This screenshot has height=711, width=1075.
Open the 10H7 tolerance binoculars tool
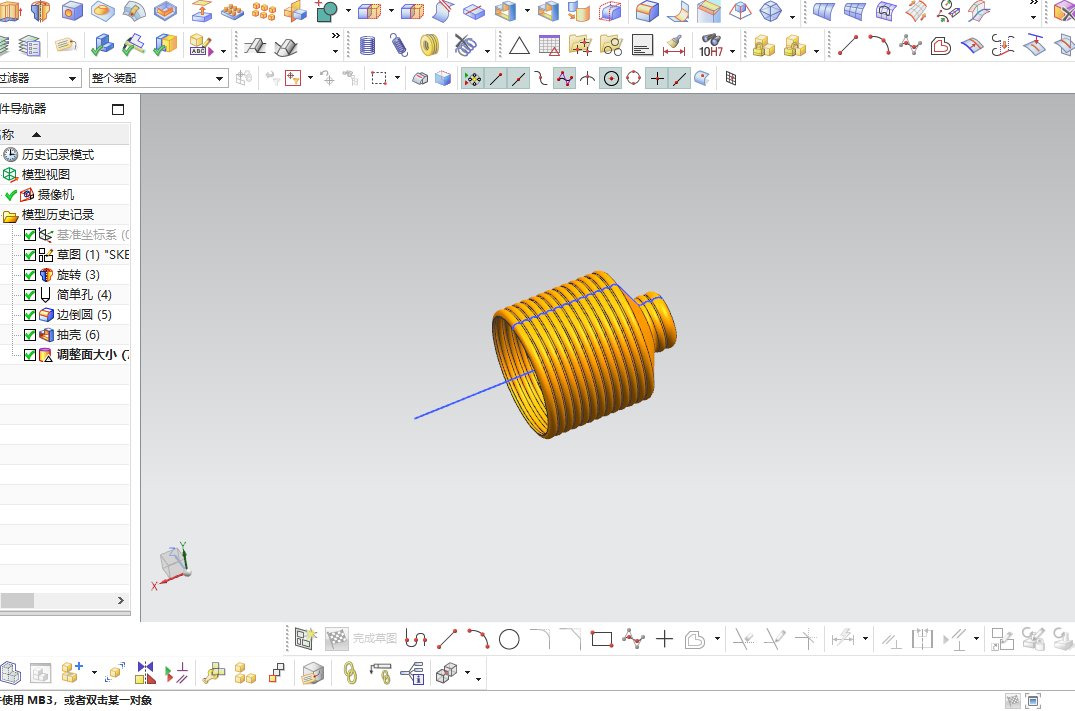point(711,46)
